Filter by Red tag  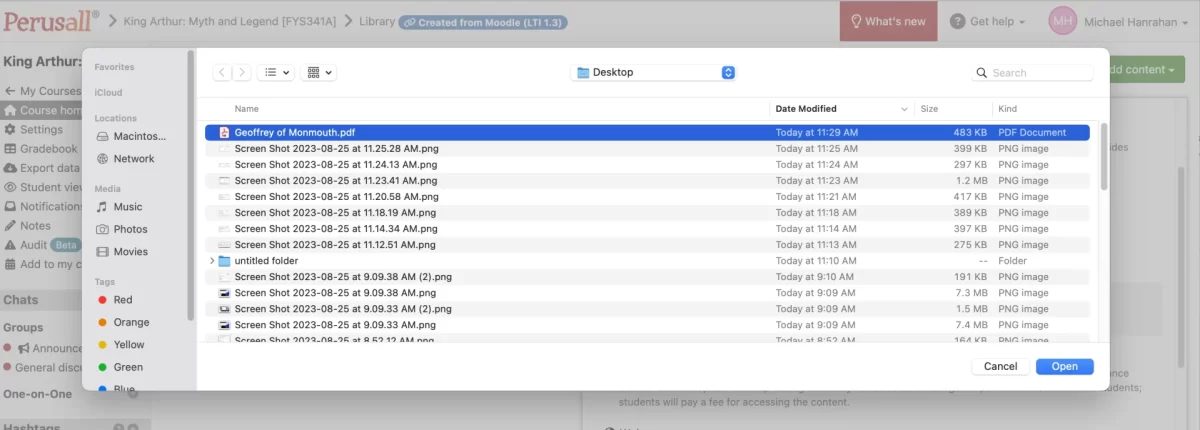pos(115,300)
